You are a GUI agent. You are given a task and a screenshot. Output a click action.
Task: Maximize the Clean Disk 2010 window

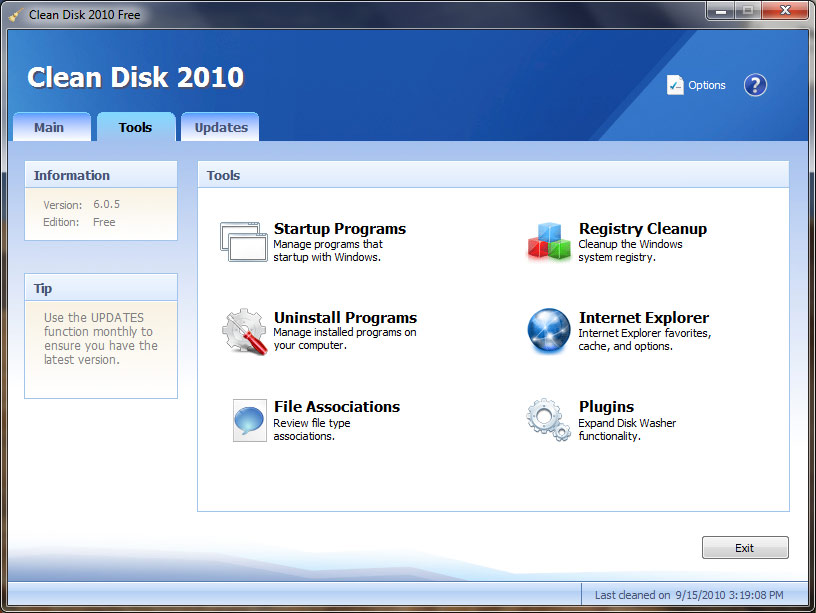click(x=748, y=10)
